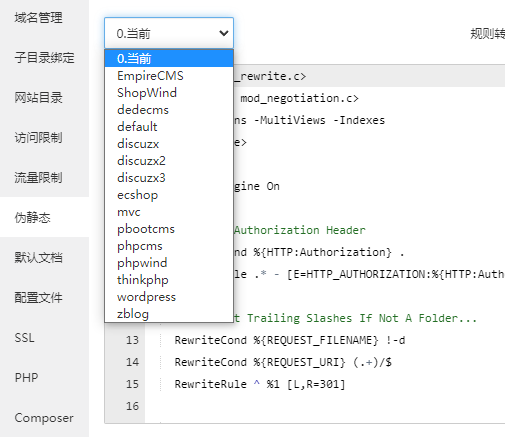Go to the 流量限制 tab

[44, 177]
